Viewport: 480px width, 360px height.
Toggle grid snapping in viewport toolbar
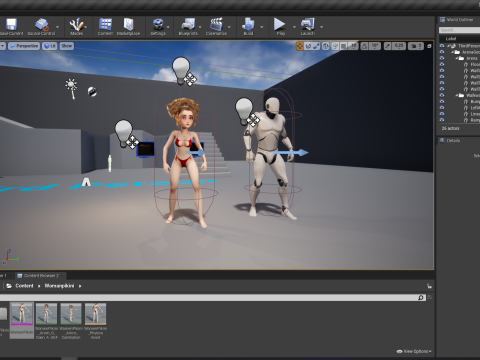click(344, 46)
